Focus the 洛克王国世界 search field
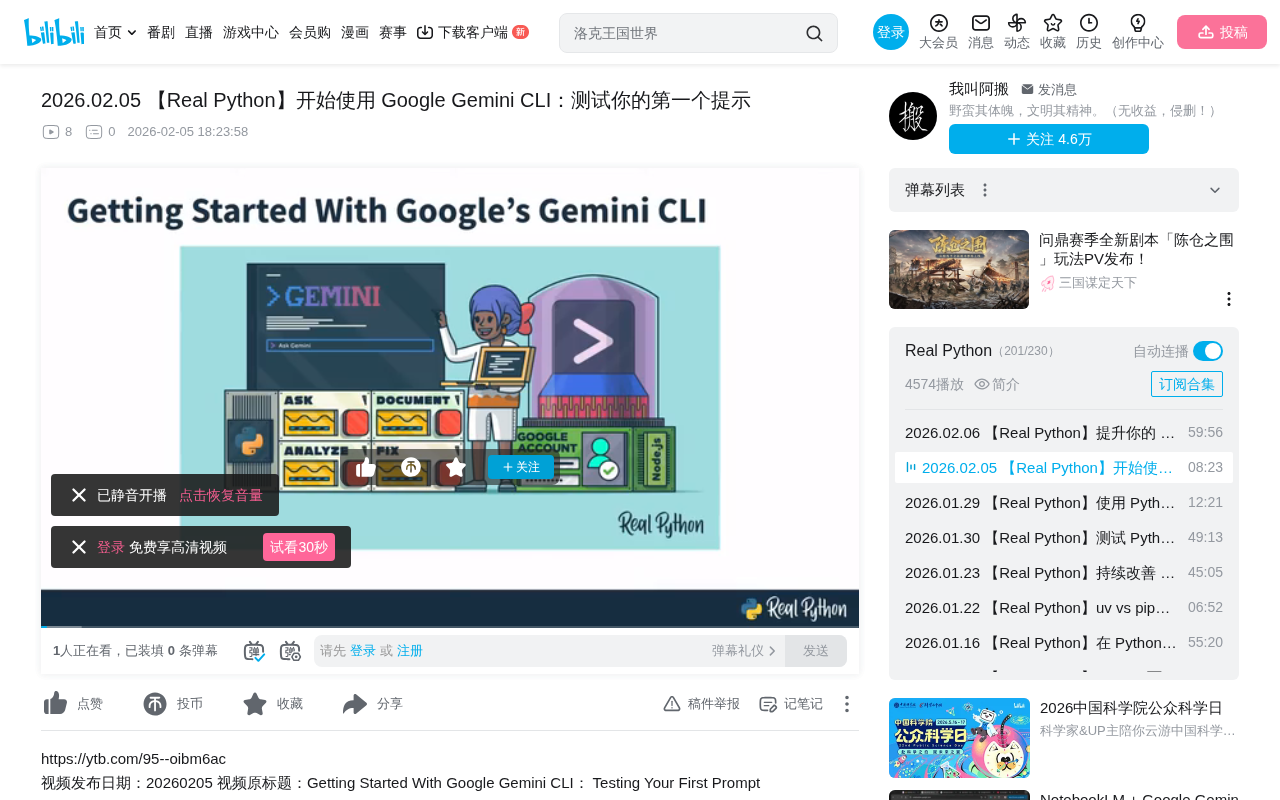 click(686, 33)
